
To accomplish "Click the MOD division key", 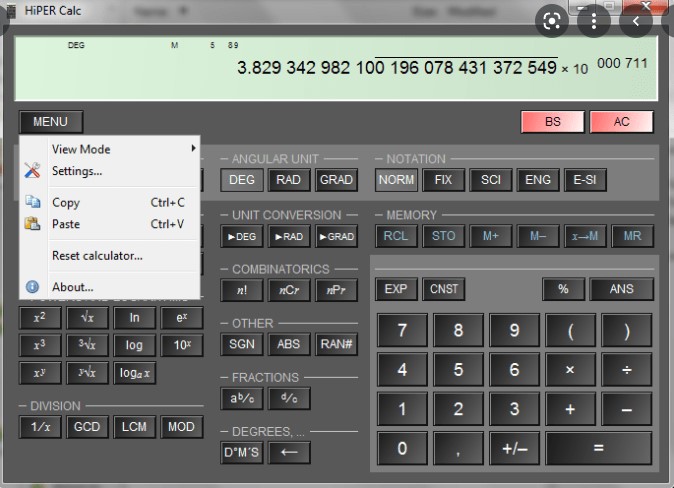I will [x=182, y=427].
